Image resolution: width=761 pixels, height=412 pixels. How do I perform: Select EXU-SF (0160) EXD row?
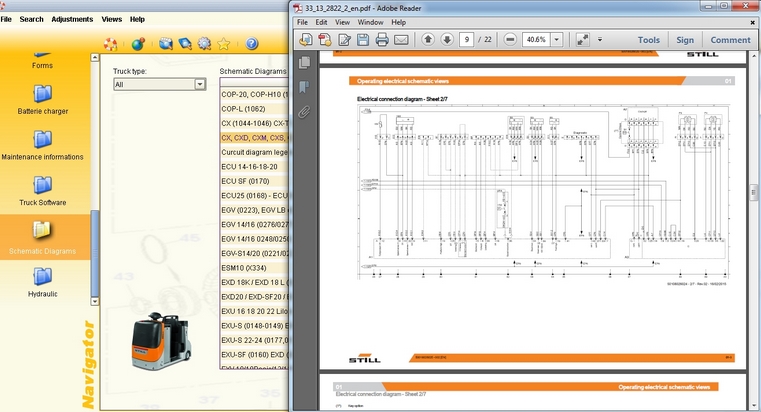(254, 355)
